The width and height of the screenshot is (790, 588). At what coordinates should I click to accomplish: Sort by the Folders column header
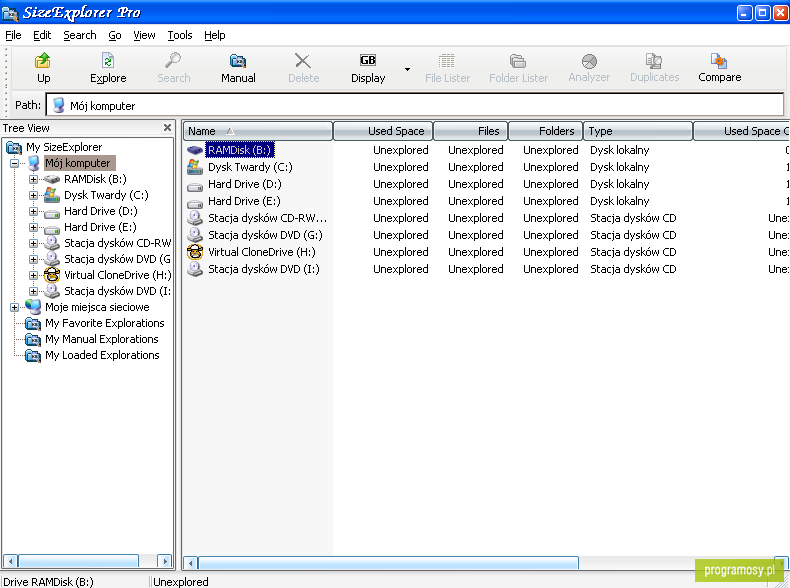546,131
